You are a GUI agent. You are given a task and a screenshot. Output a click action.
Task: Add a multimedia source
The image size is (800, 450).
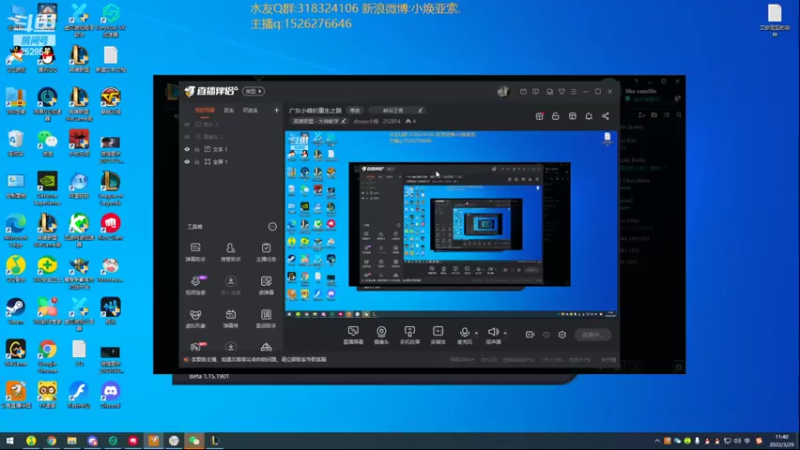click(438, 335)
